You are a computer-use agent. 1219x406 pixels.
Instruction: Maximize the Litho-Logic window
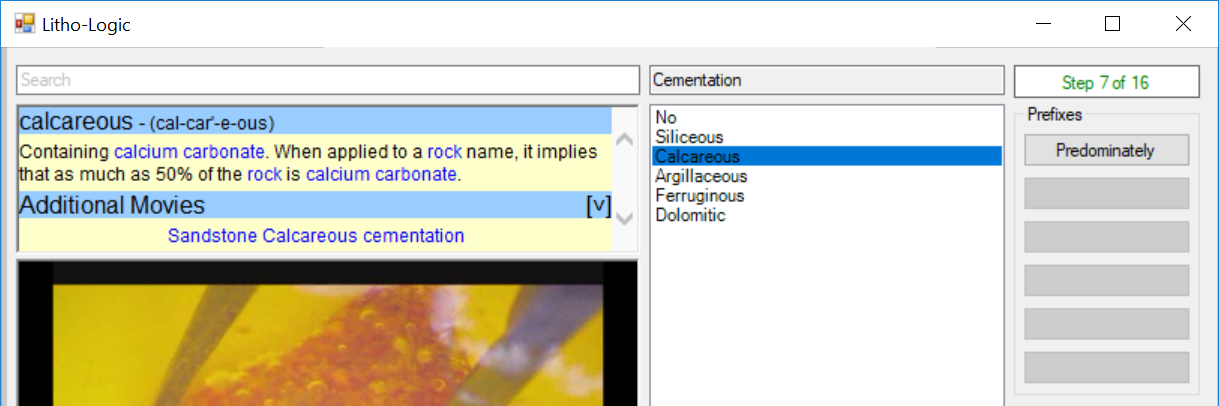click(1112, 24)
